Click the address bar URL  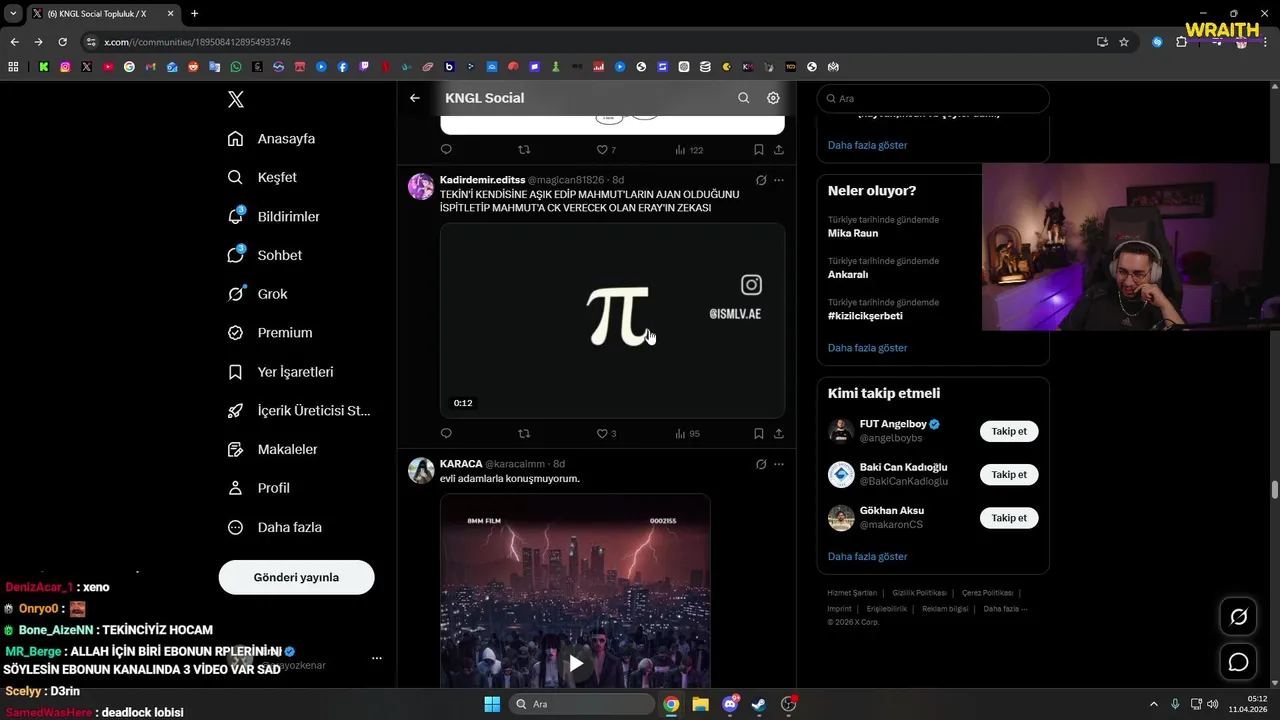tap(197, 42)
